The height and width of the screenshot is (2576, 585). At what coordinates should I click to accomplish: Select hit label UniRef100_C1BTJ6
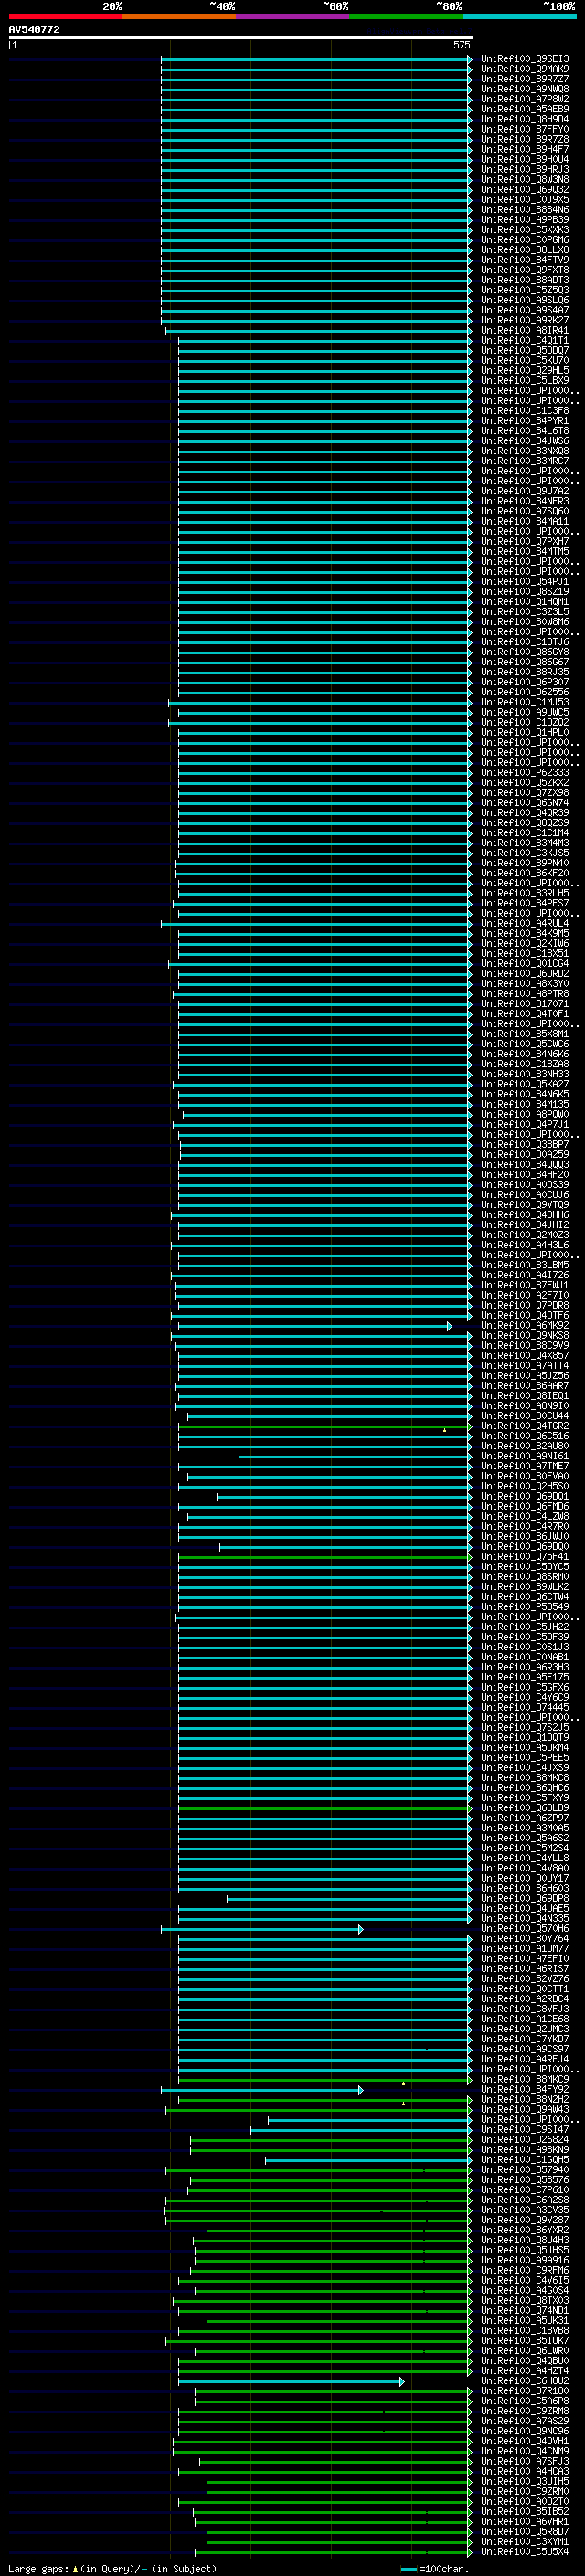525,642
